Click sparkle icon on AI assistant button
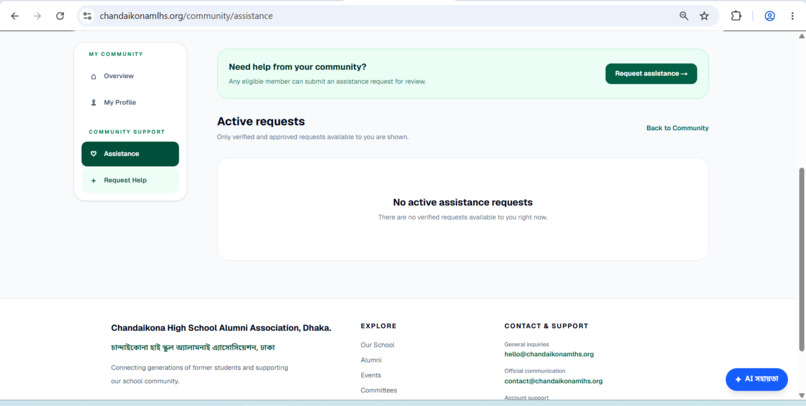 [x=738, y=379]
